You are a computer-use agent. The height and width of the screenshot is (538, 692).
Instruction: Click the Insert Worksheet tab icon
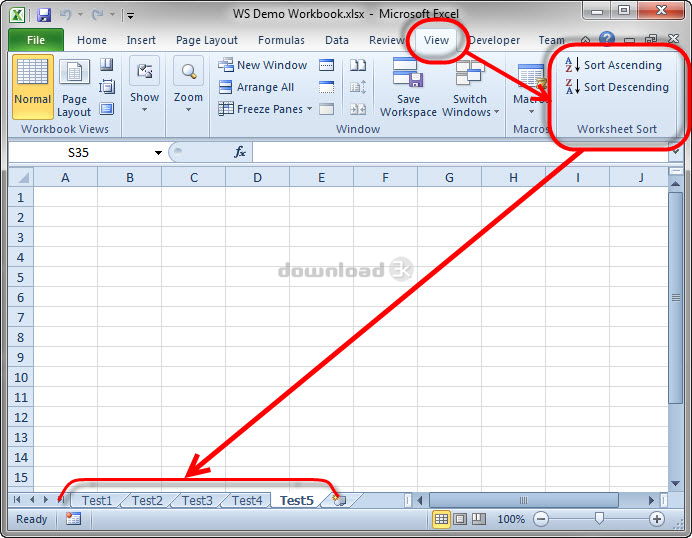(339, 500)
